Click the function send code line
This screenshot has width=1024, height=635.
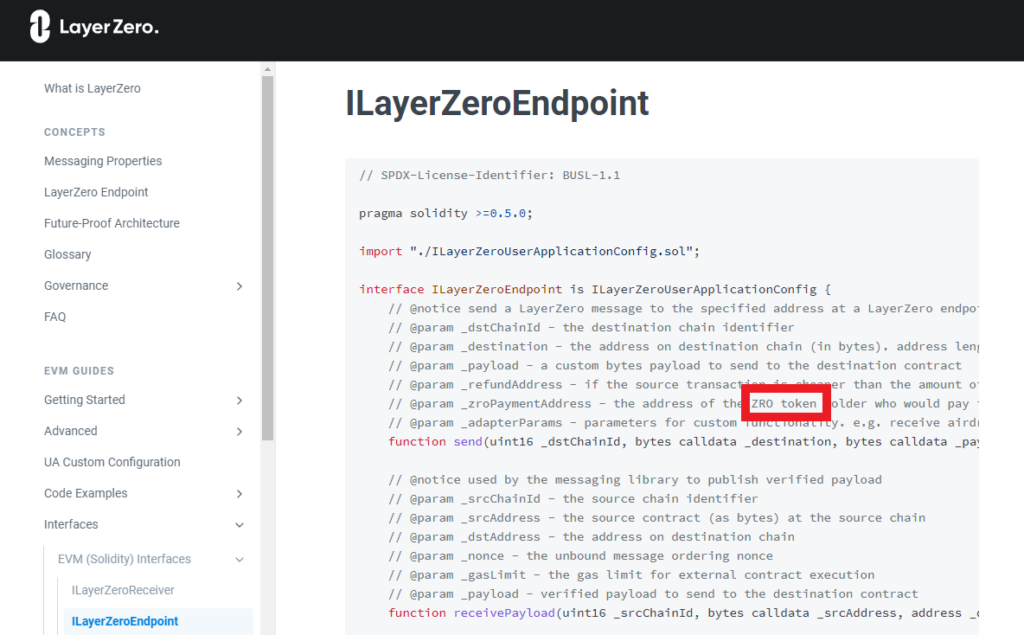point(683,442)
